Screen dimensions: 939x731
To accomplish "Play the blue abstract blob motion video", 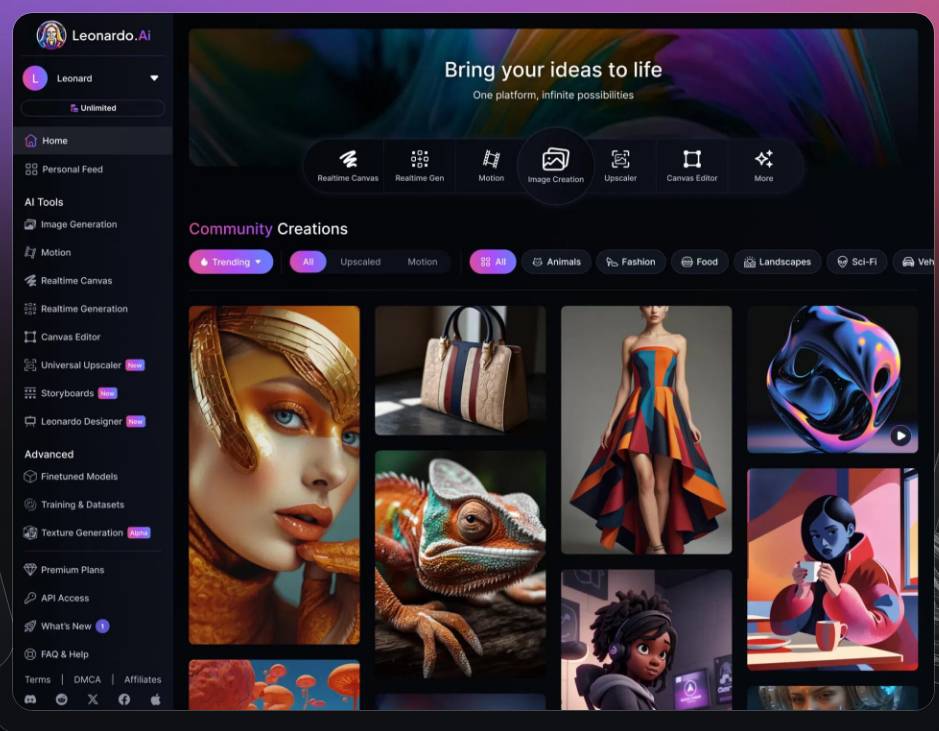I will coord(900,436).
